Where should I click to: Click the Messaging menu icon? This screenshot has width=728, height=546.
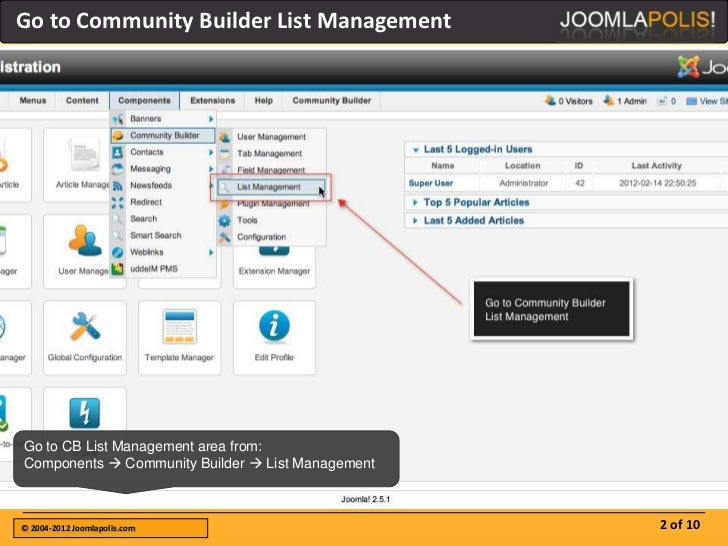click(x=118, y=169)
